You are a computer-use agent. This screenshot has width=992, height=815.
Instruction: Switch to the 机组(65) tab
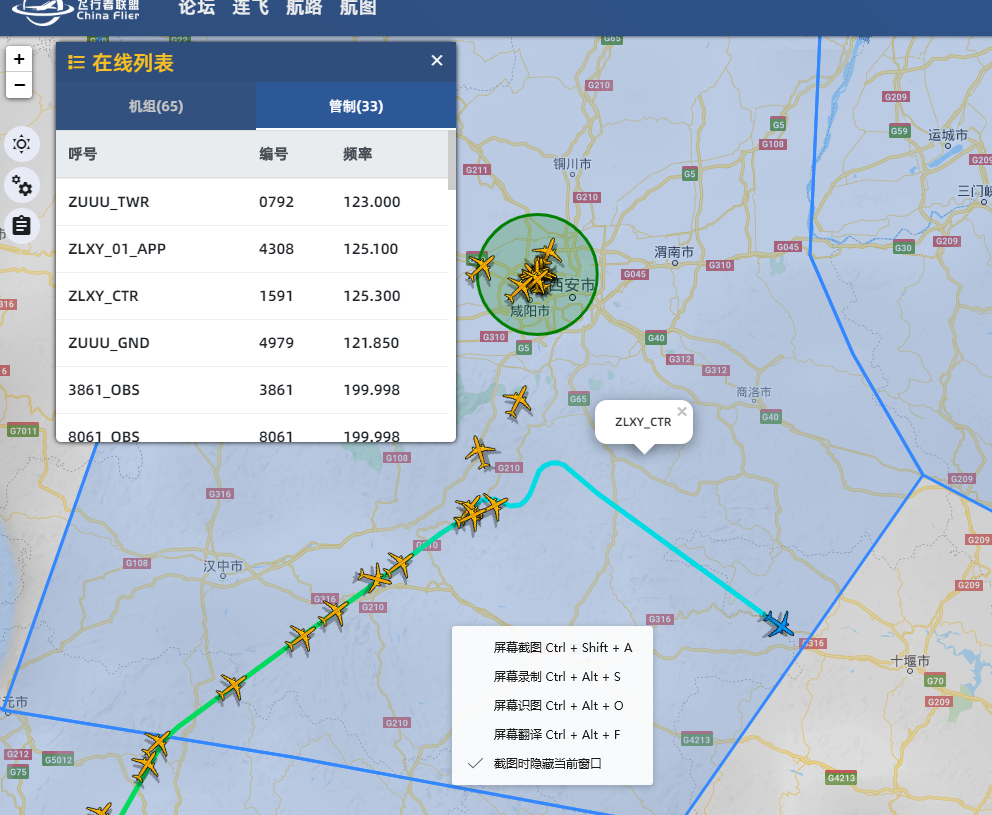[155, 104]
